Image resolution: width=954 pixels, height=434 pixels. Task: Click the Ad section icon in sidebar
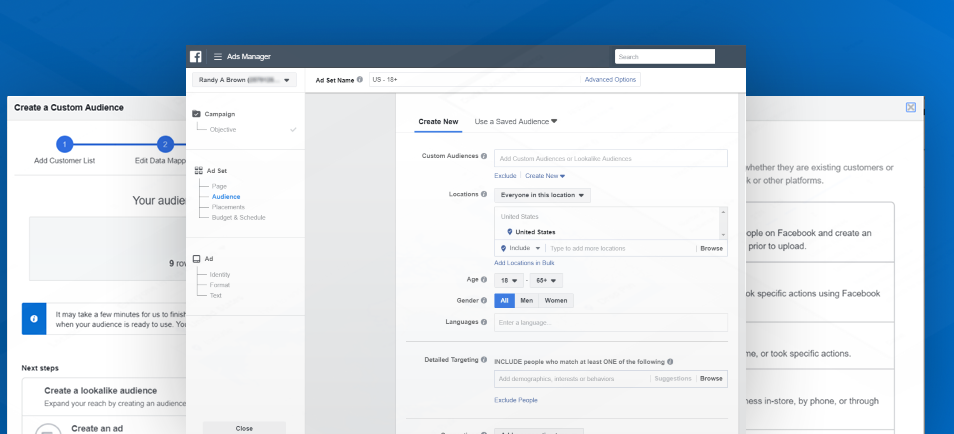point(197,258)
